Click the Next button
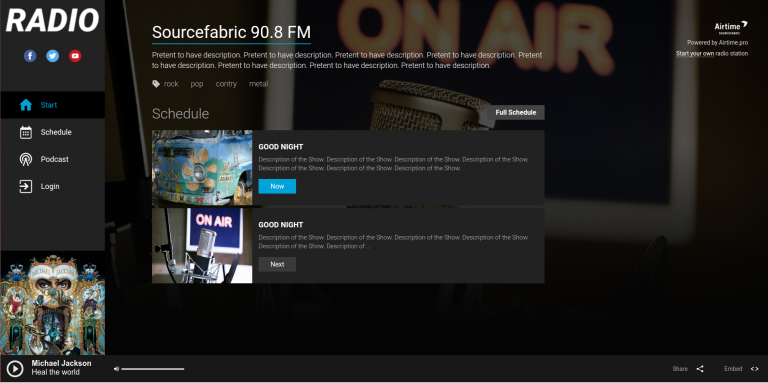 click(x=277, y=264)
